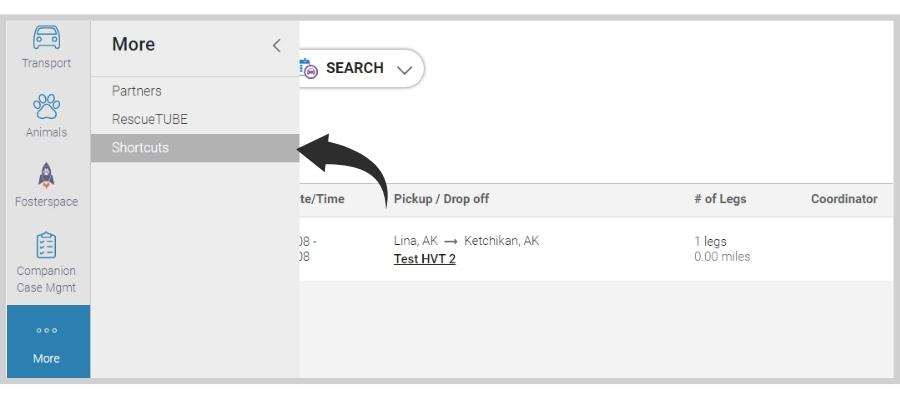Select the Lina, AK to Ketchikan row
Screen dimensions: 900x400
[596, 249]
